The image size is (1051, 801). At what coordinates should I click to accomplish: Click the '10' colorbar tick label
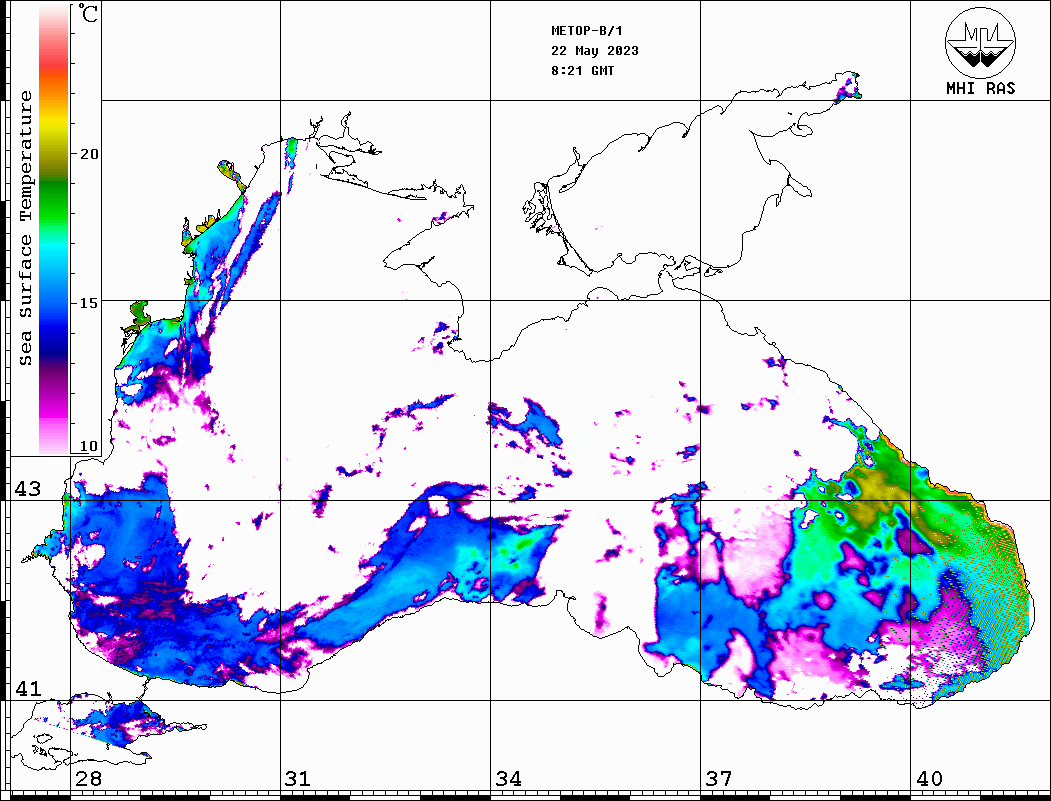pos(88,446)
